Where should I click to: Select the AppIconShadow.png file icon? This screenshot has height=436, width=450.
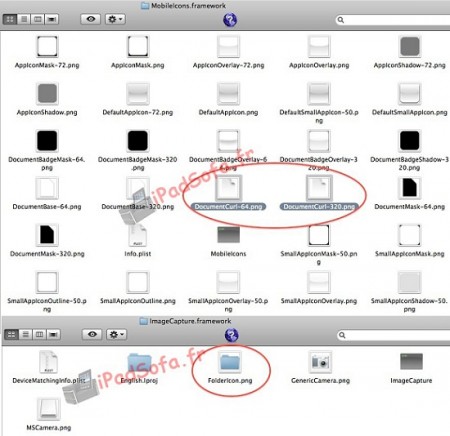[x=47, y=94]
